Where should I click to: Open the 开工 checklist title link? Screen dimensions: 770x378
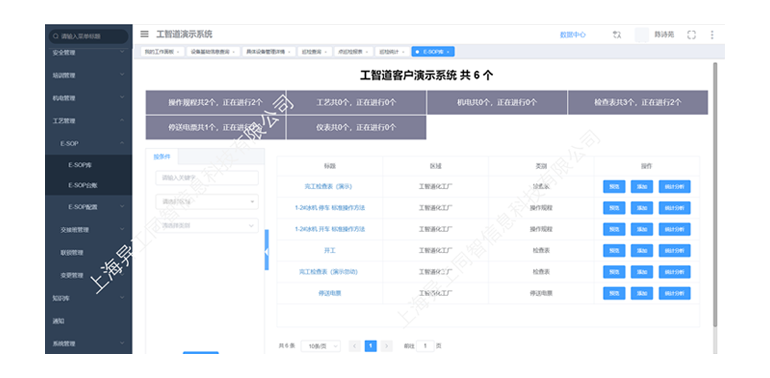coord(329,250)
